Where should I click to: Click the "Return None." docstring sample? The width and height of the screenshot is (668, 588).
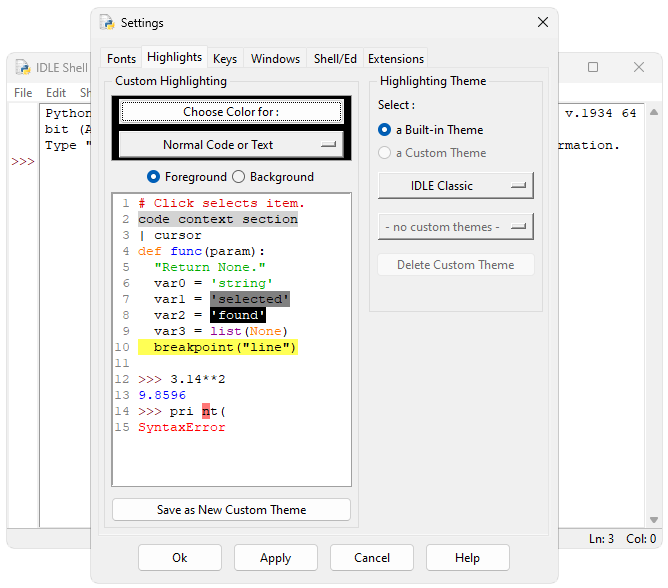(210, 267)
